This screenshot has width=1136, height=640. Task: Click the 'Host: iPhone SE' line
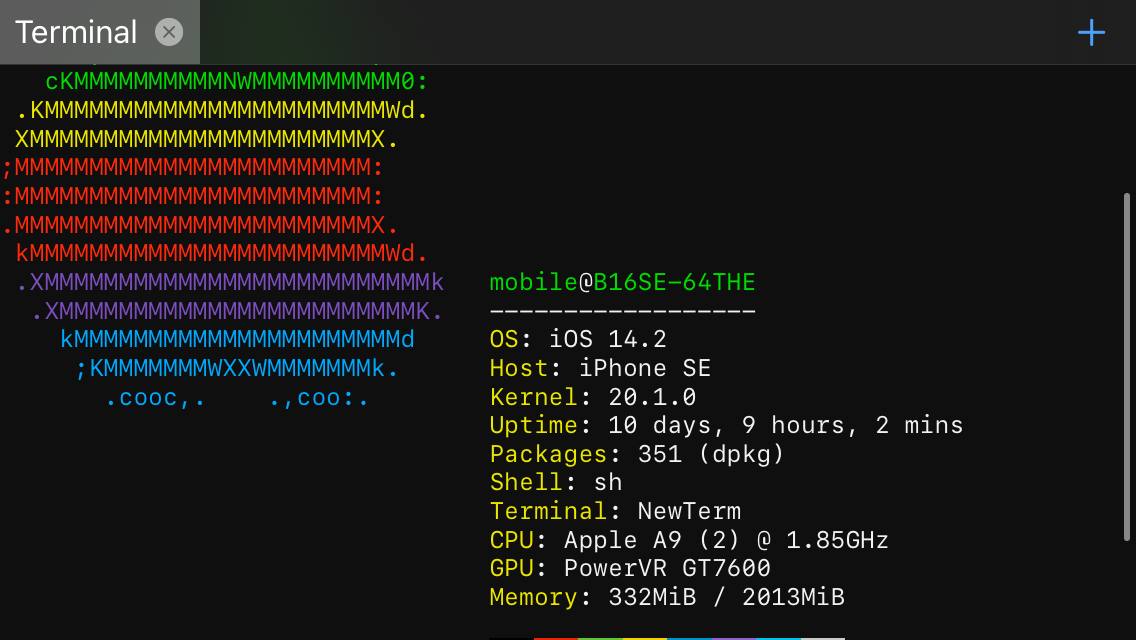click(x=600, y=368)
